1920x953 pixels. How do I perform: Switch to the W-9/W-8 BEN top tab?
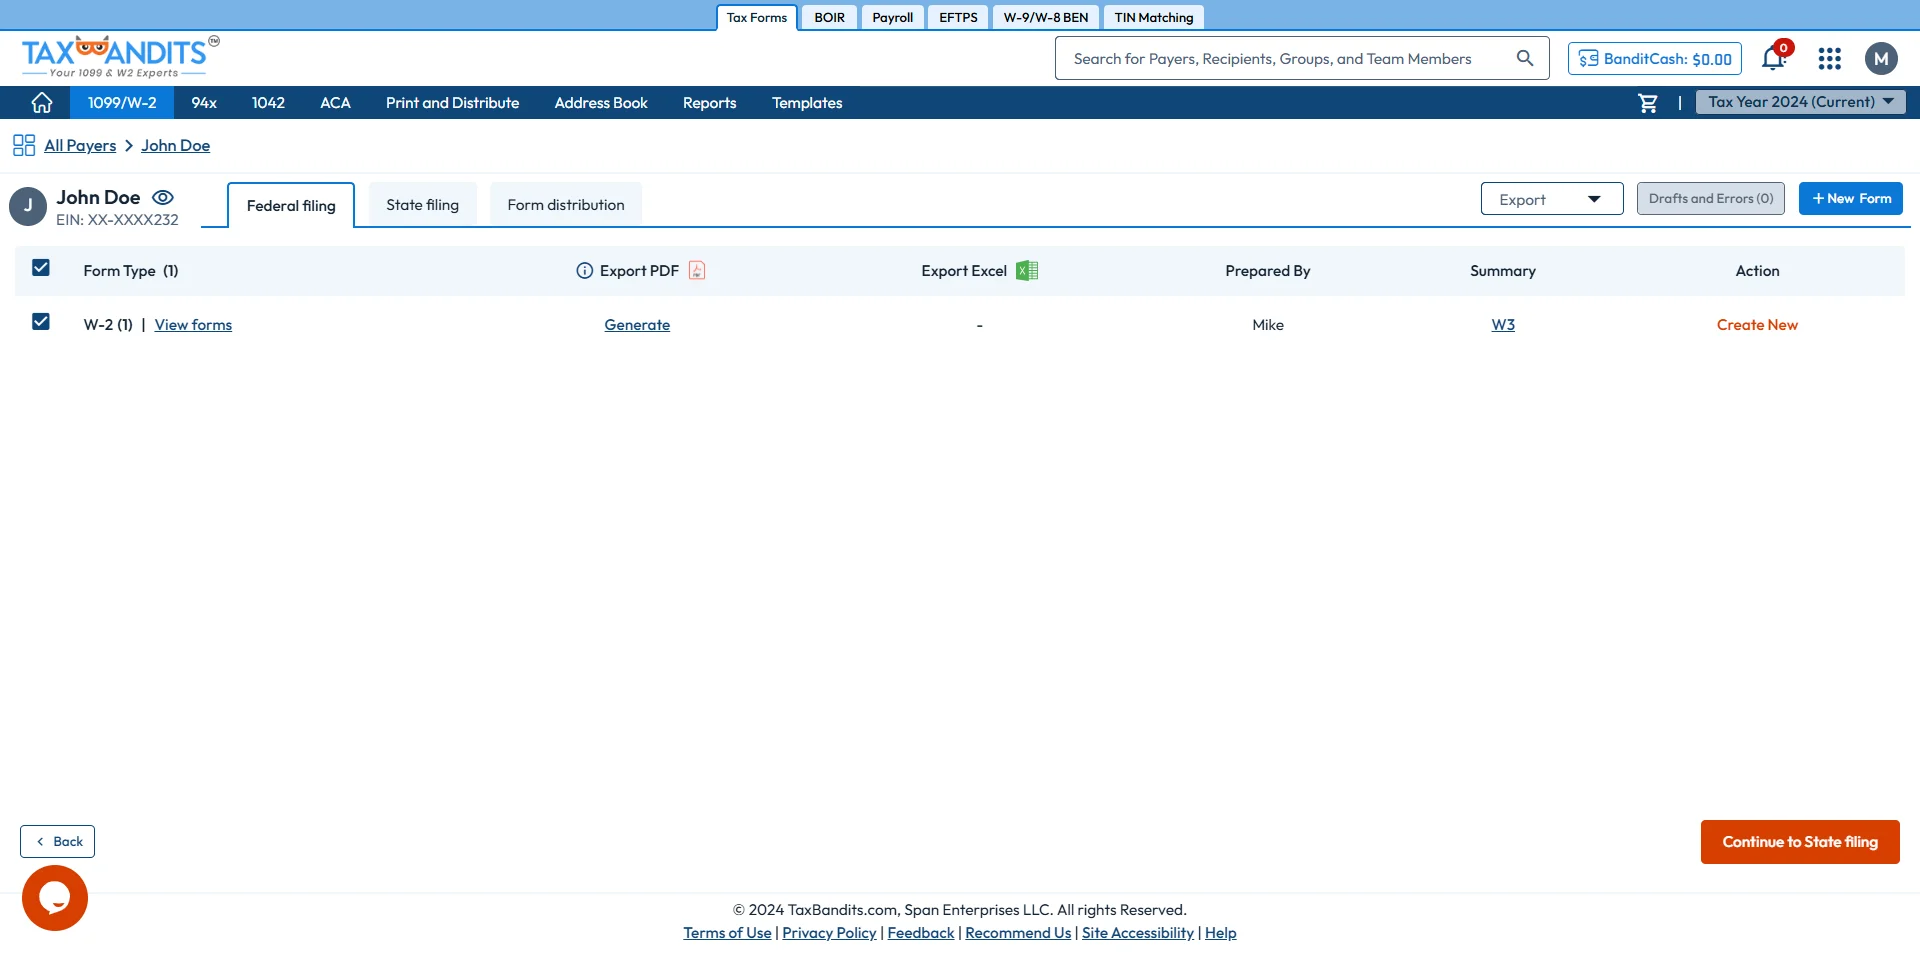(x=1046, y=18)
